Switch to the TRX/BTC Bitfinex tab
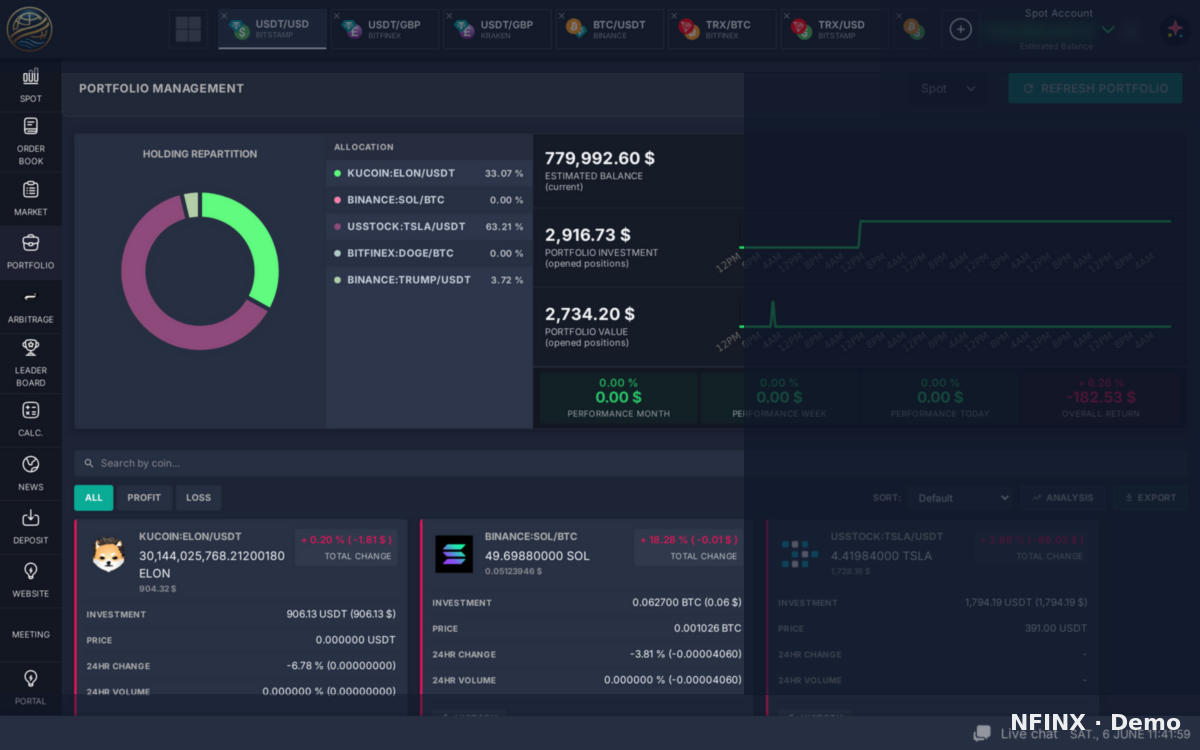1200x750 pixels. [722, 29]
